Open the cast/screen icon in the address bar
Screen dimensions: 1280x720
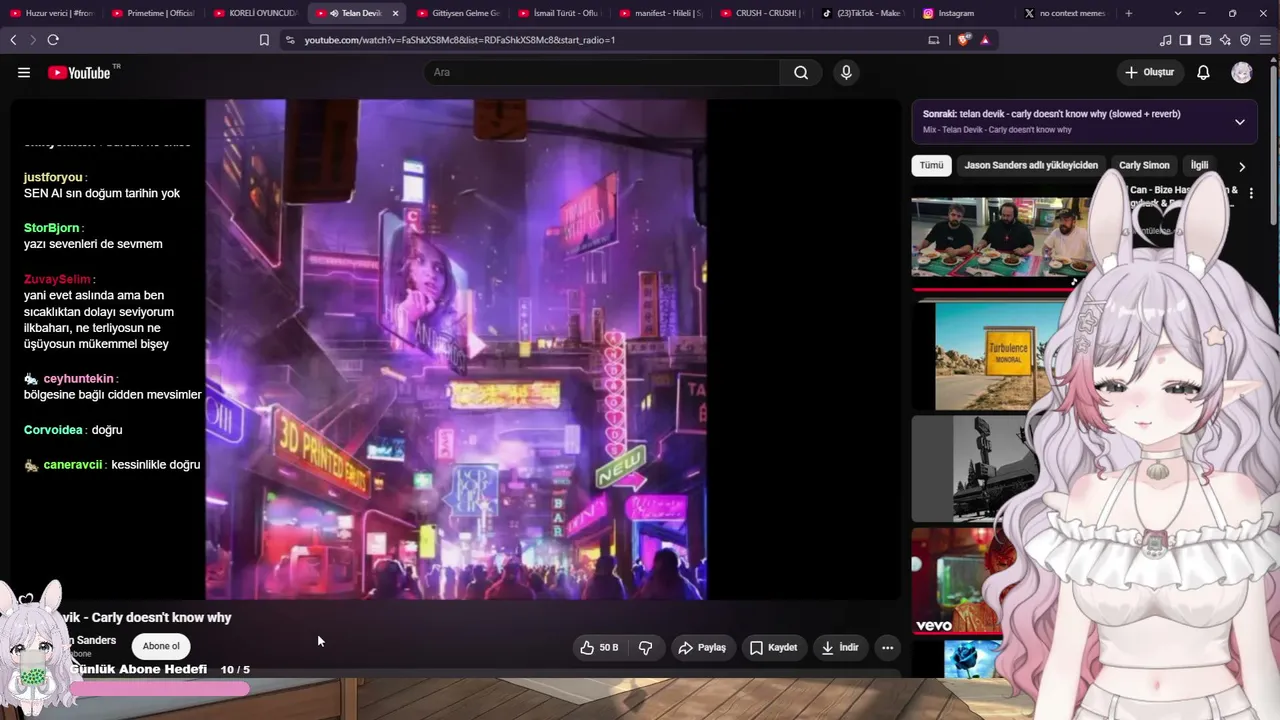coord(934,40)
